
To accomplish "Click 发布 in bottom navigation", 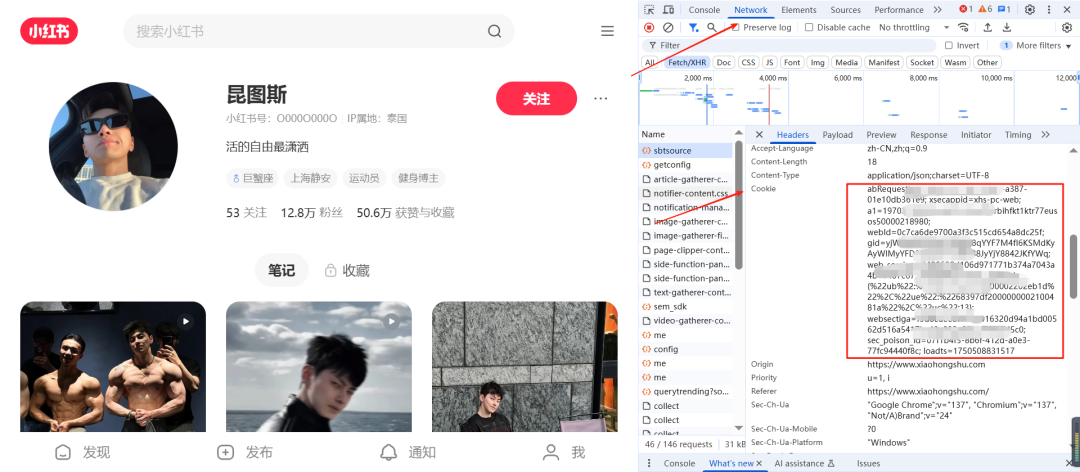I will 245,452.
